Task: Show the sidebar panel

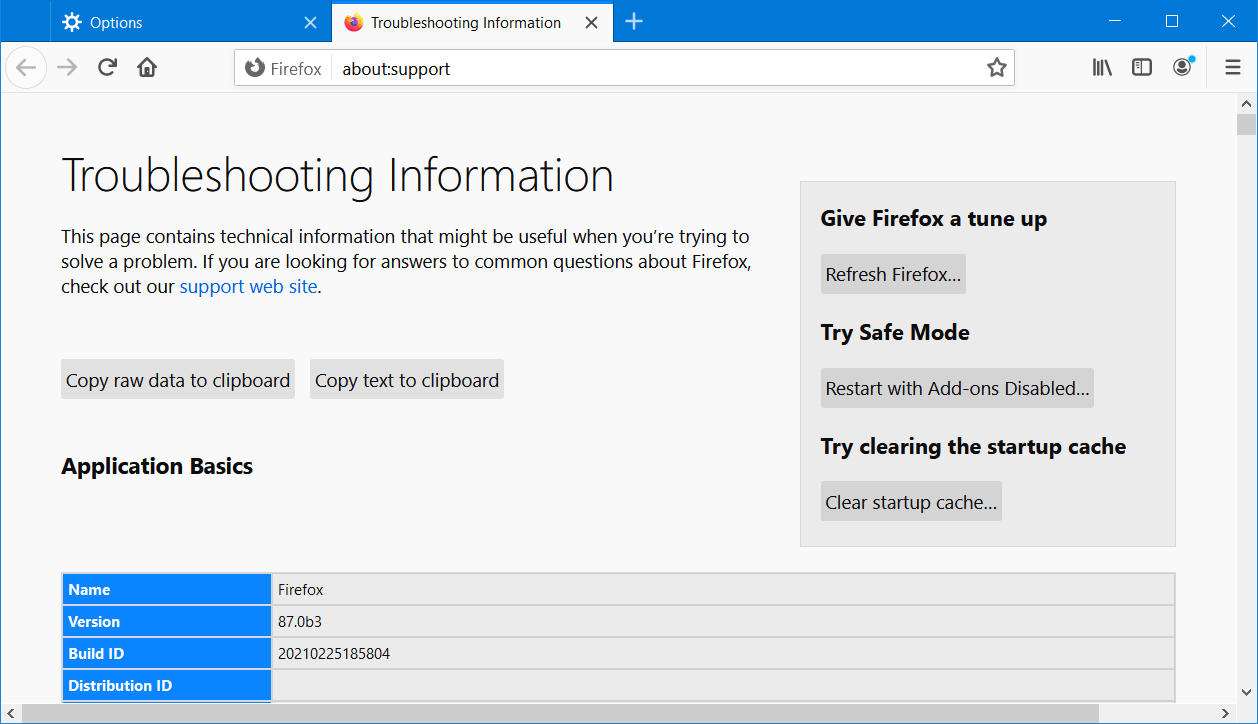Action: tap(1142, 68)
